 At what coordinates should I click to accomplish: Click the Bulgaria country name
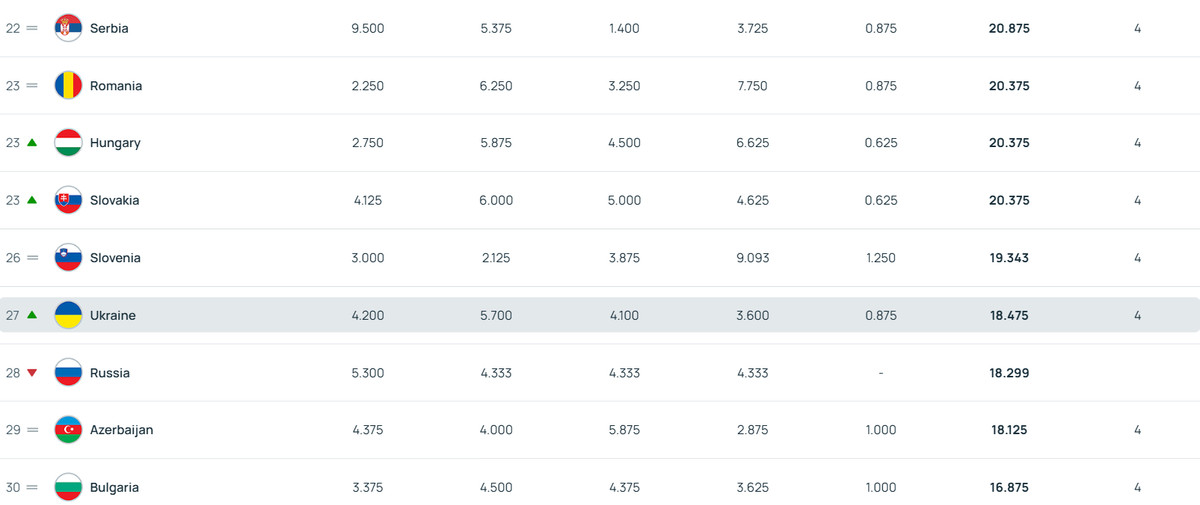coord(114,488)
